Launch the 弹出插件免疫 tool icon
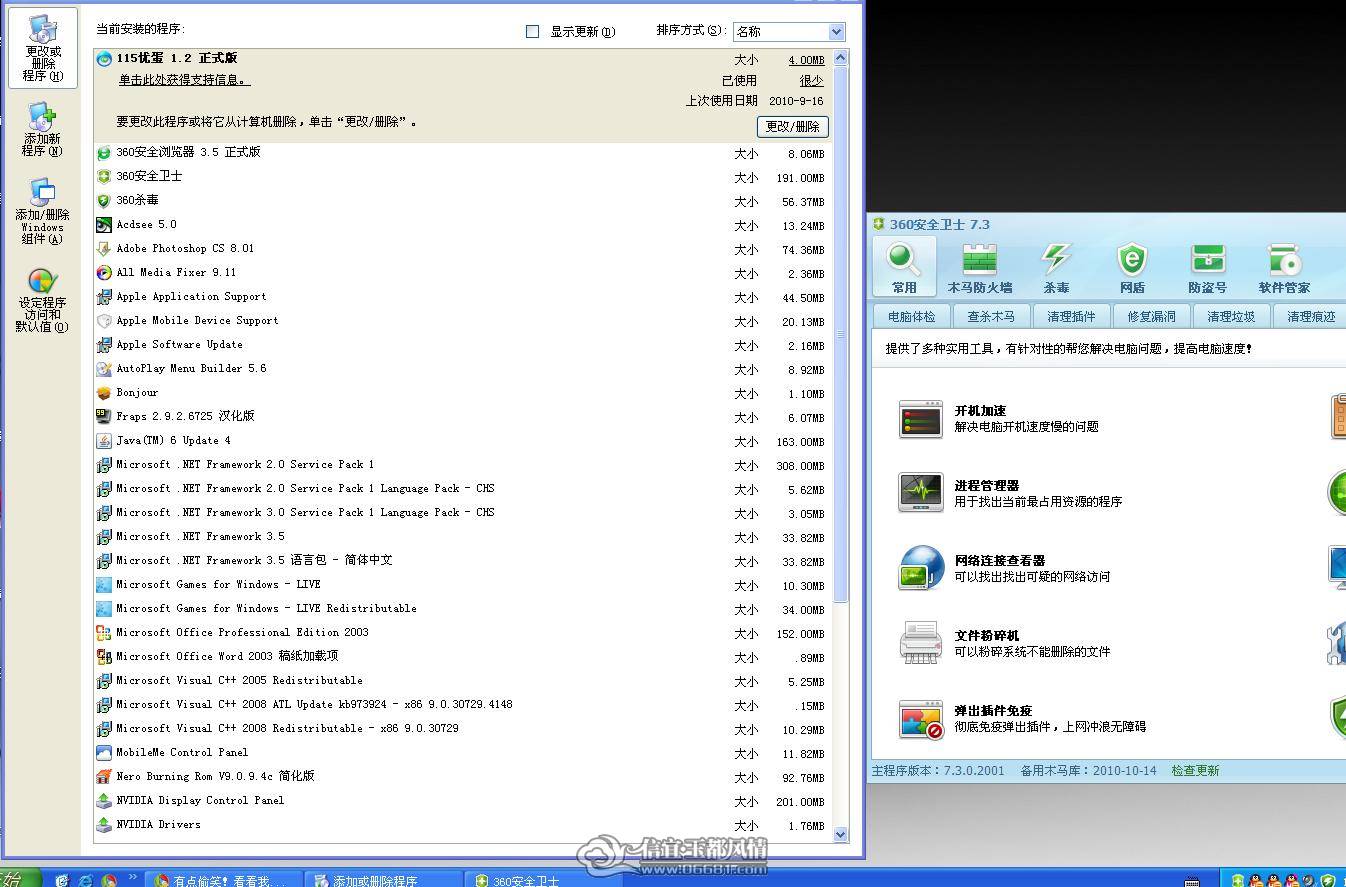This screenshot has height=887, width=1346. click(920, 718)
